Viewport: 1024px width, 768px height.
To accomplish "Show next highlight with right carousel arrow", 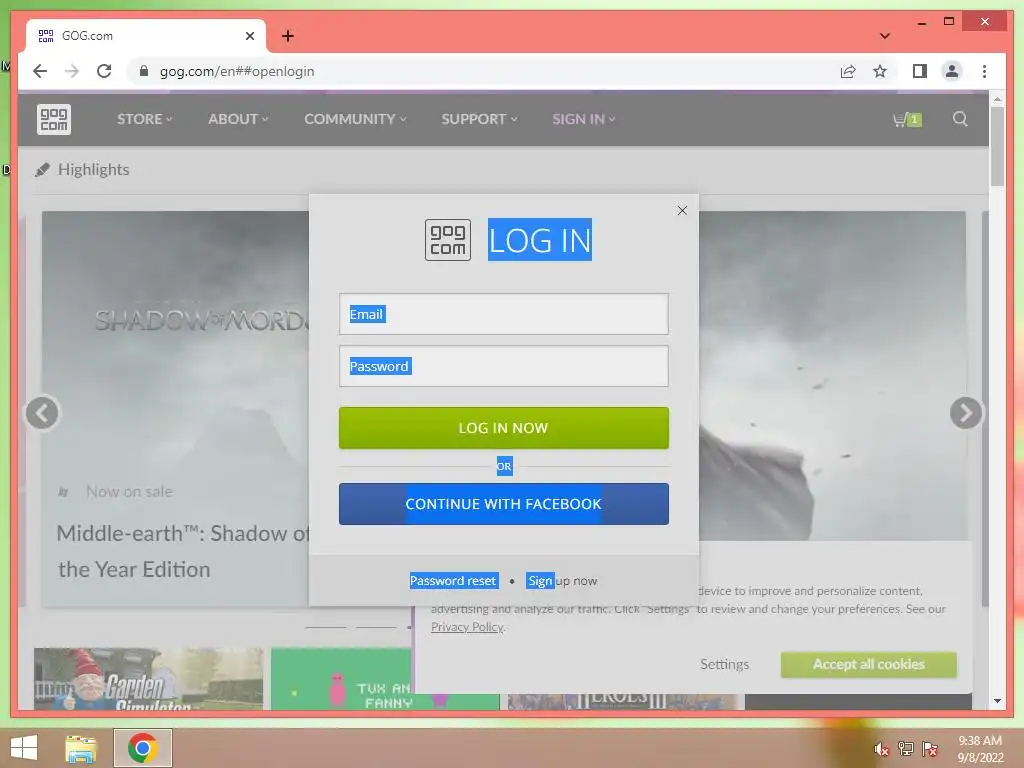I will [966, 413].
